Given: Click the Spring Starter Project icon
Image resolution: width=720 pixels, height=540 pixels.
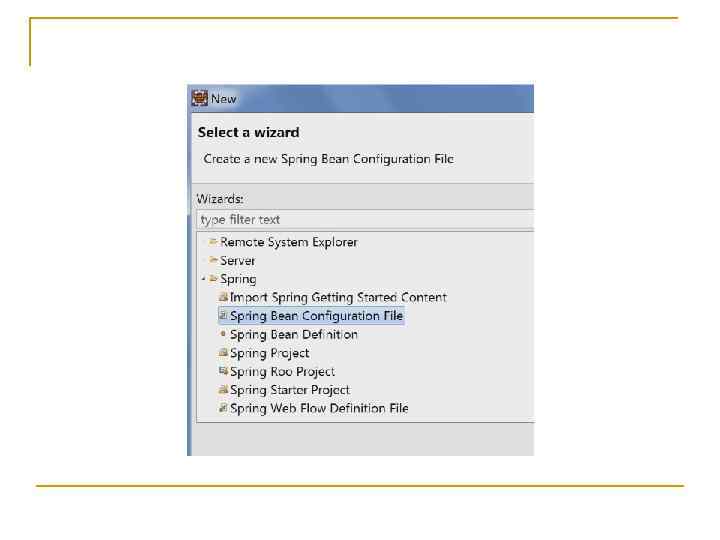Looking at the screenshot, I should click(224, 389).
